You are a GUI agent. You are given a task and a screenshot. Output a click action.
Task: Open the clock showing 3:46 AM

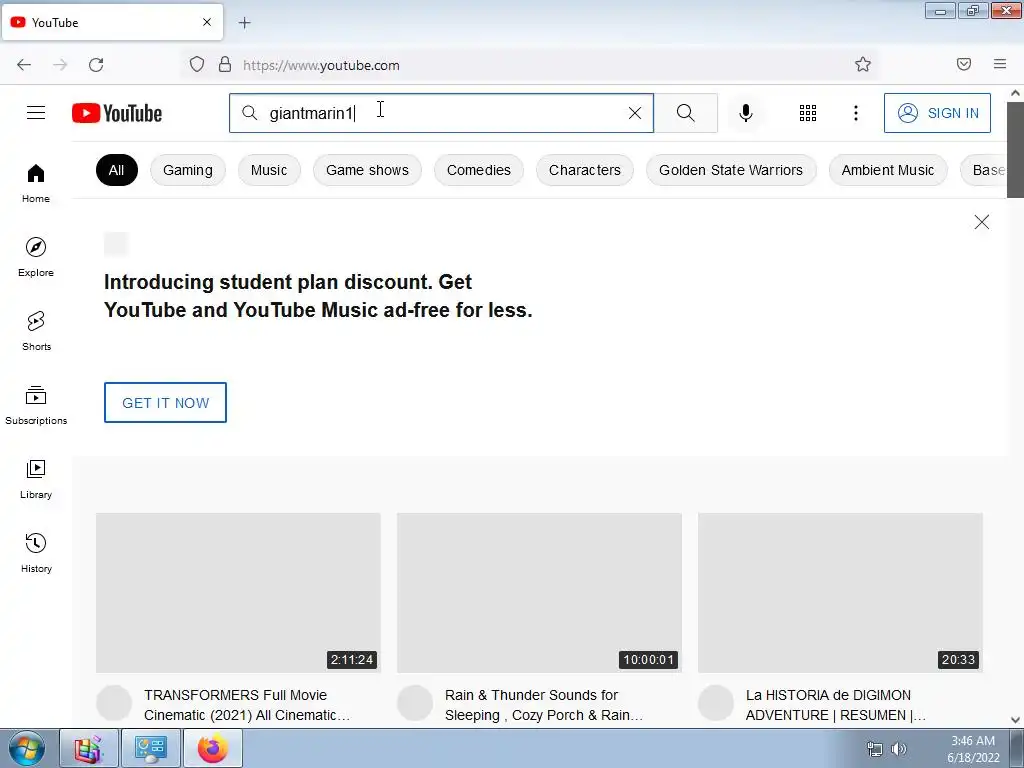[x=973, y=748]
